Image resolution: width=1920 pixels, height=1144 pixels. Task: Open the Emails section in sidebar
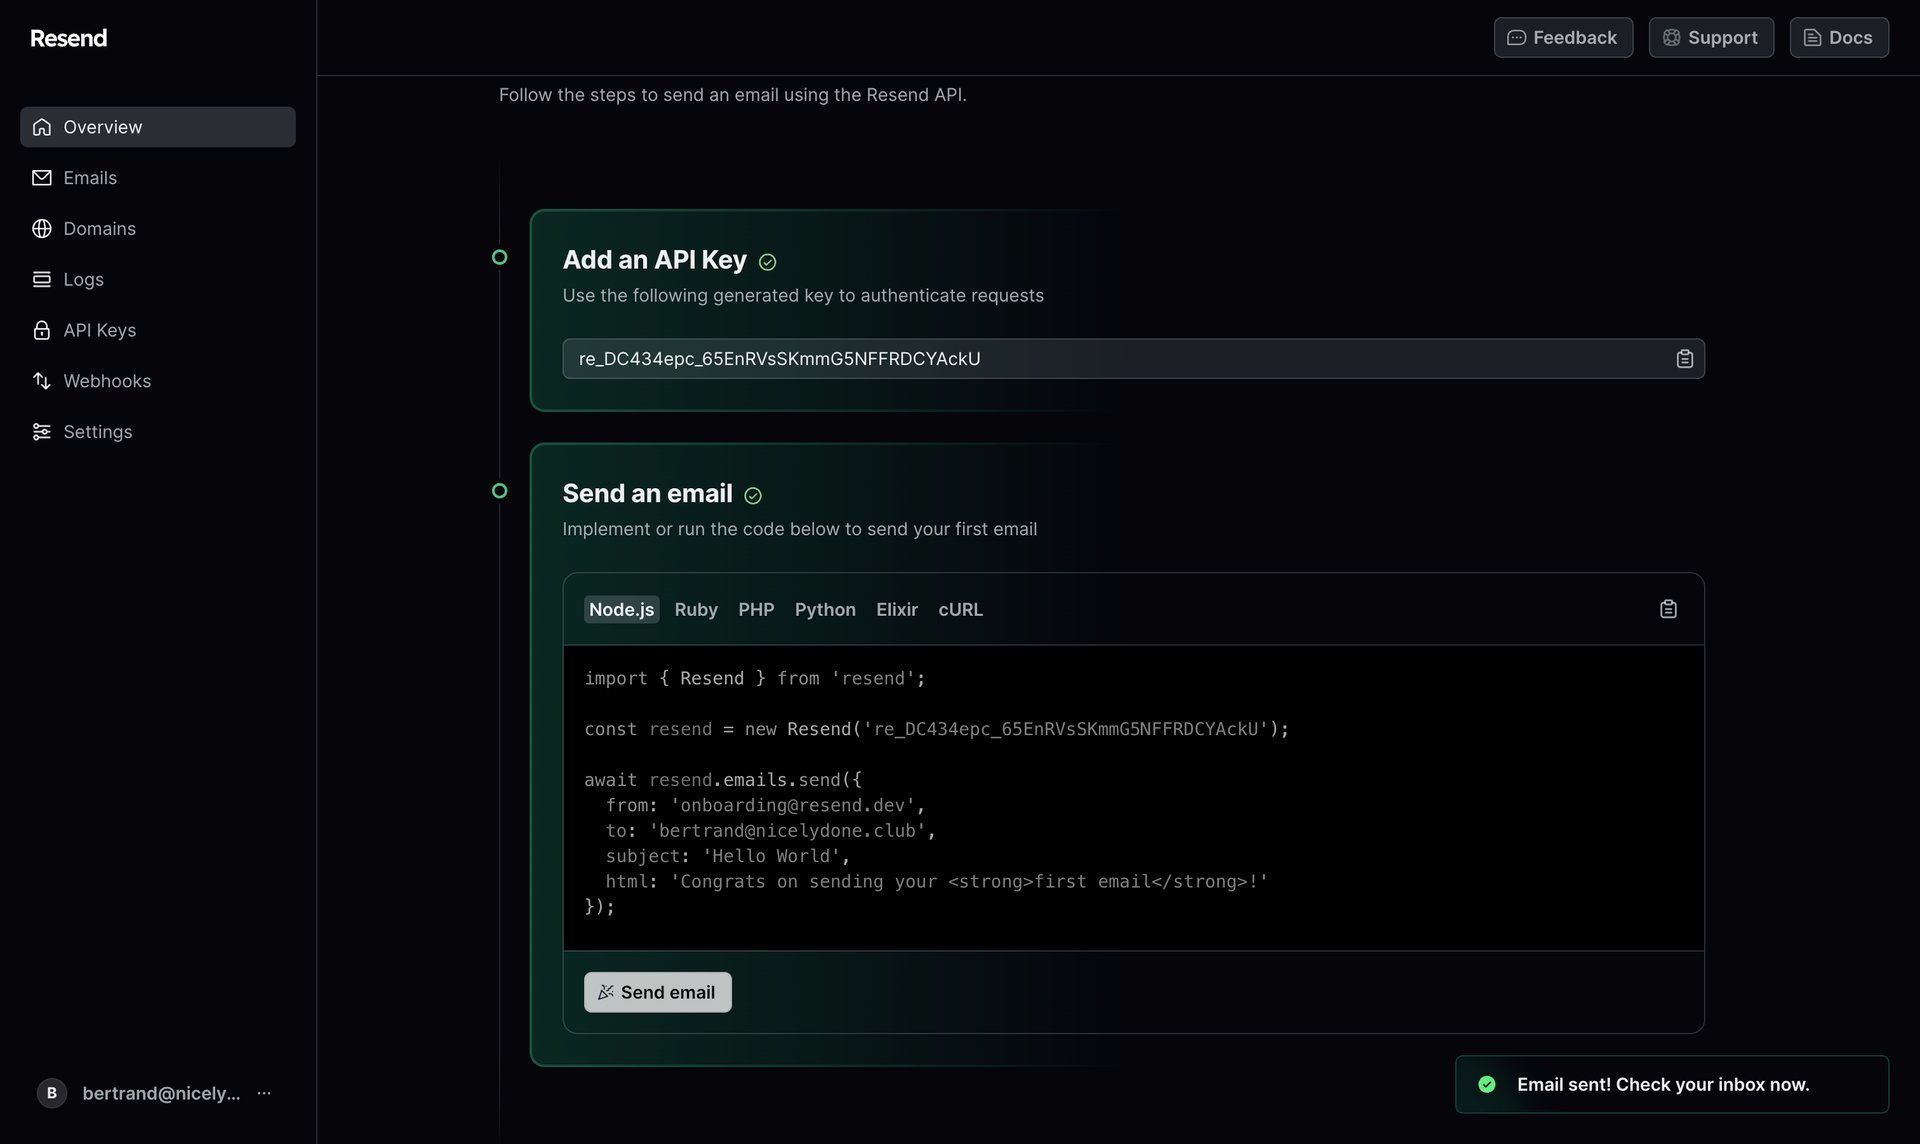click(x=90, y=177)
